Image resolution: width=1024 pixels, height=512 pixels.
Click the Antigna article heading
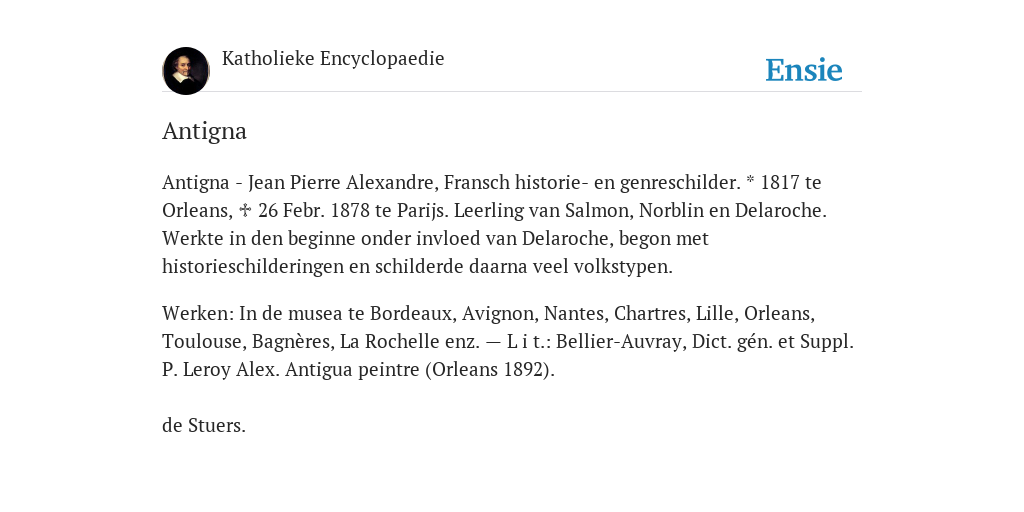click(x=204, y=131)
